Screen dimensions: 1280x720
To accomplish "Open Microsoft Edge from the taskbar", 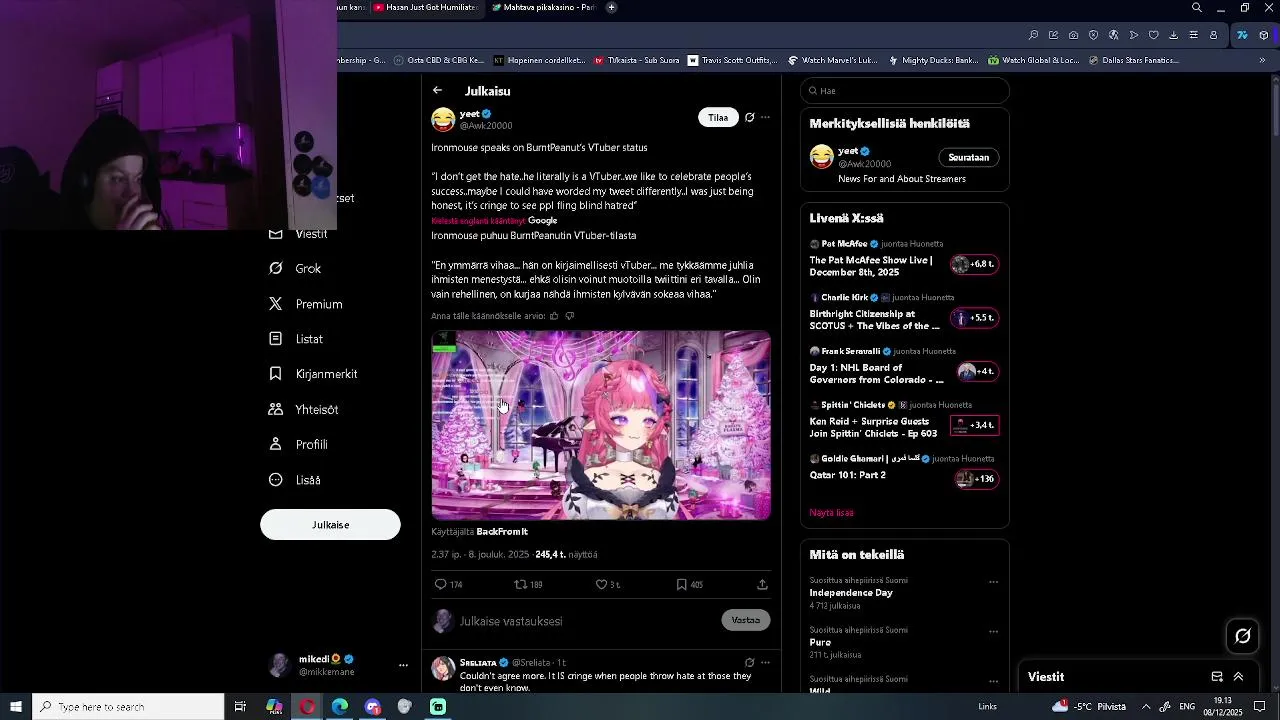I will tap(340, 707).
